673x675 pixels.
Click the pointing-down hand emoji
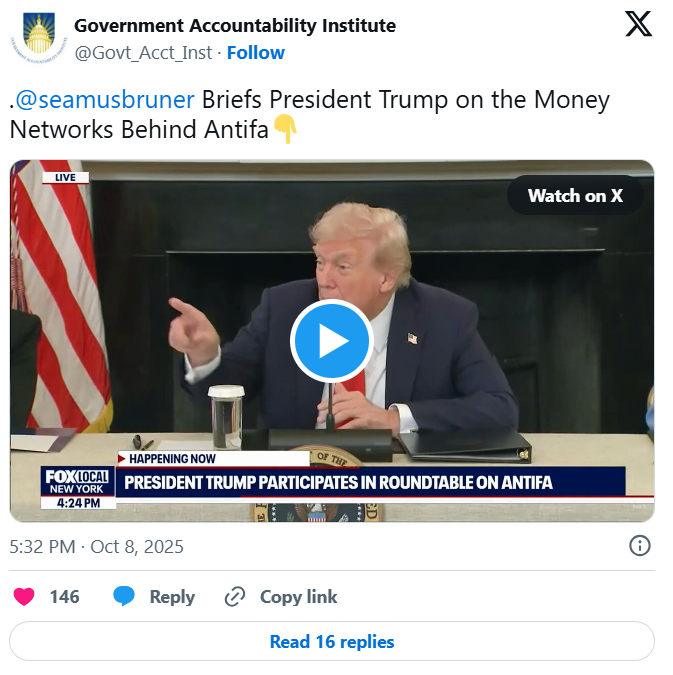tap(285, 129)
